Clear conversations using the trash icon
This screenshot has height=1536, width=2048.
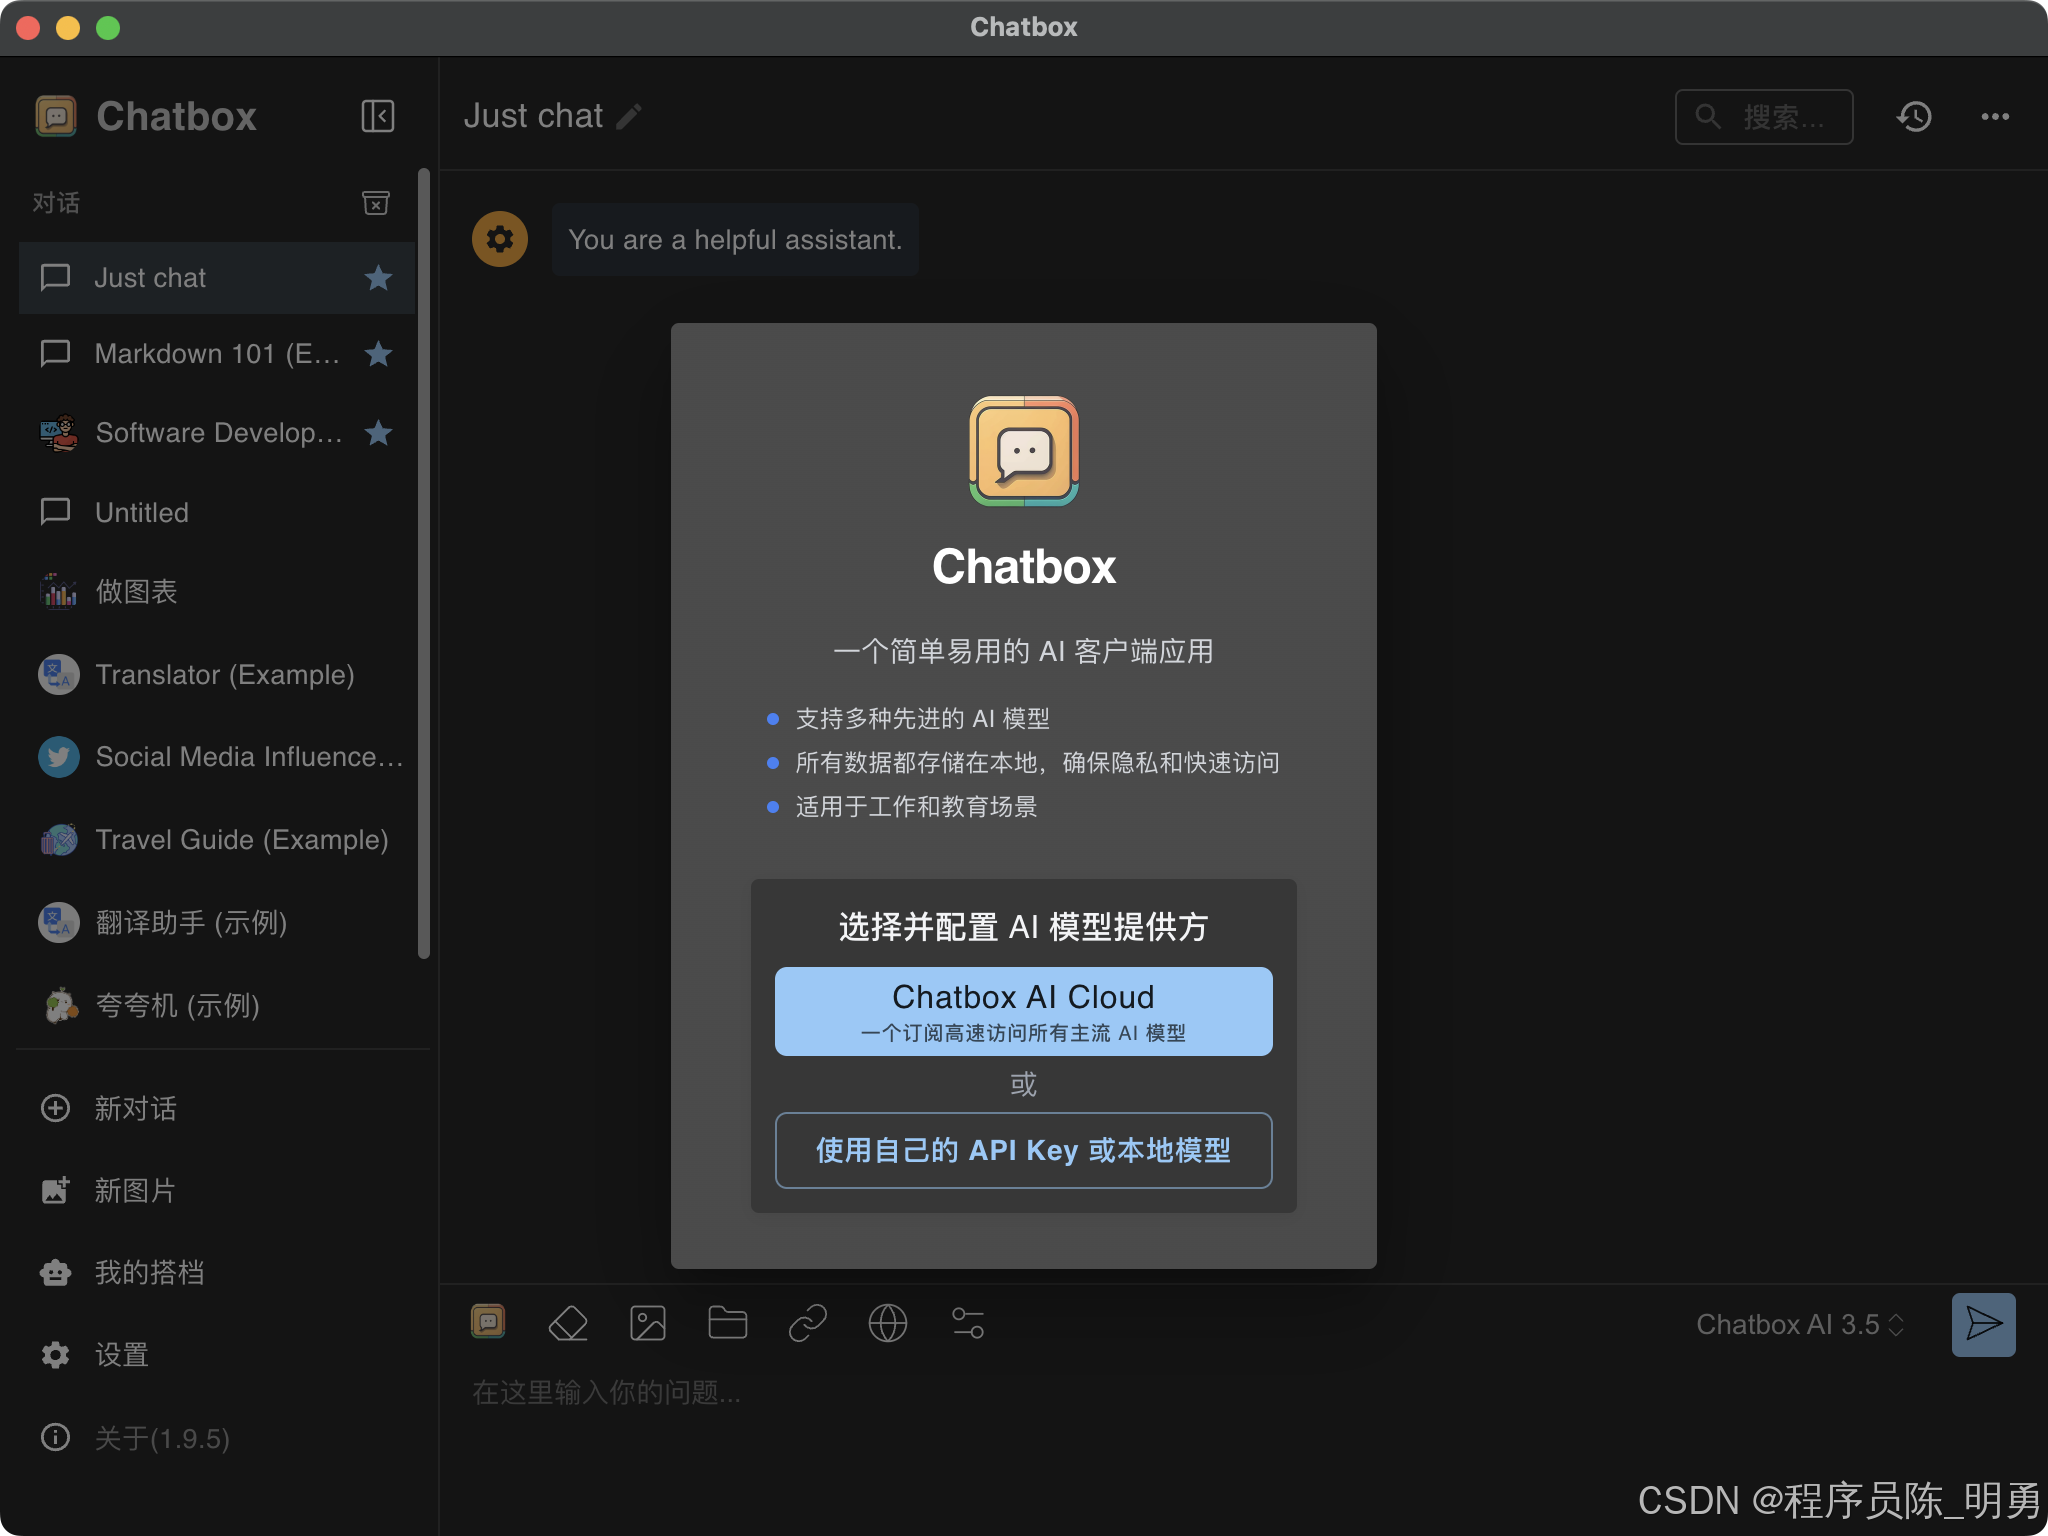pyautogui.click(x=375, y=203)
